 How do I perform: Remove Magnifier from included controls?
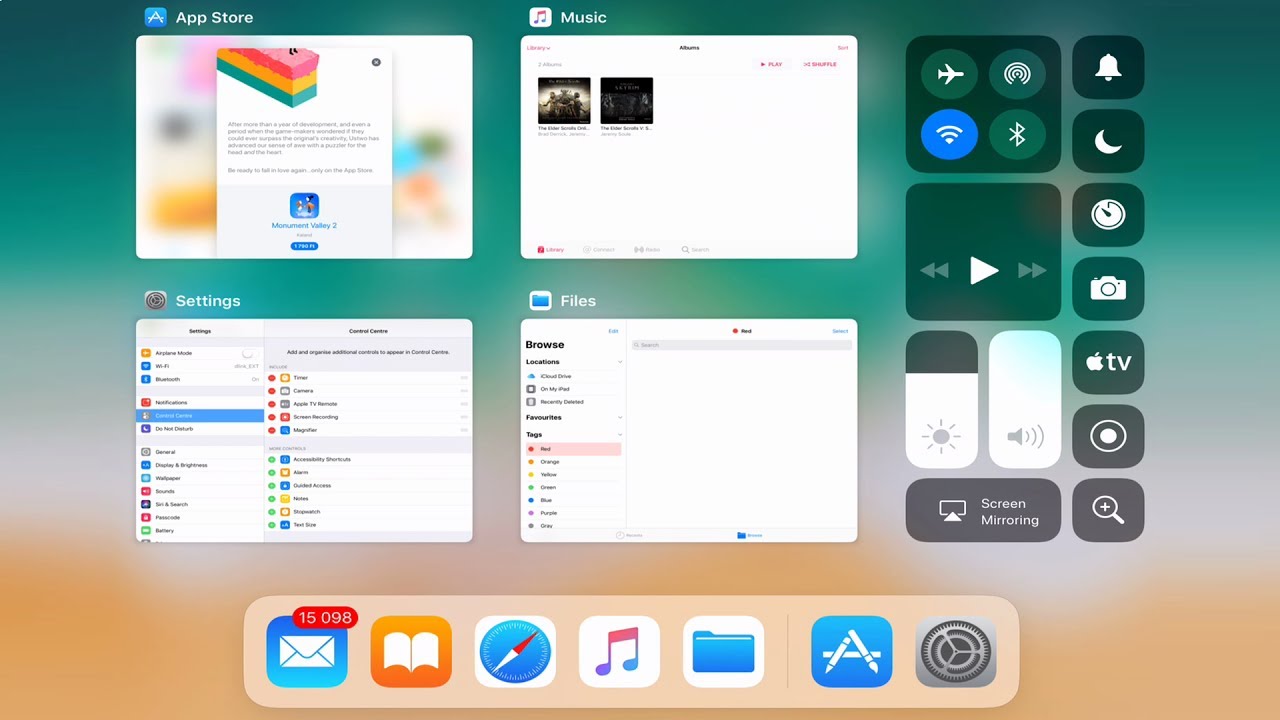click(272, 430)
